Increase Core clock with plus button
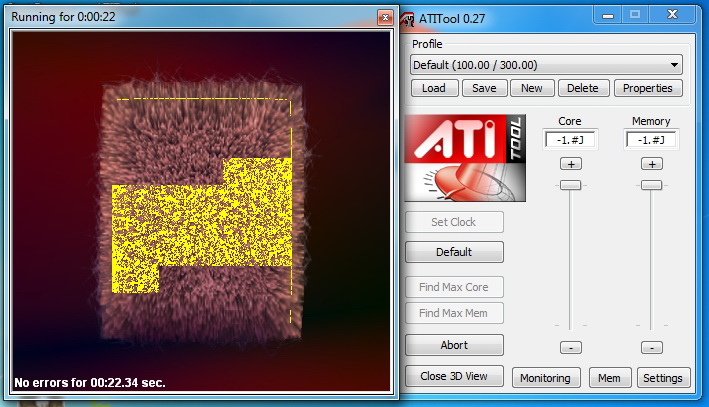709x407 pixels. tap(570, 163)
